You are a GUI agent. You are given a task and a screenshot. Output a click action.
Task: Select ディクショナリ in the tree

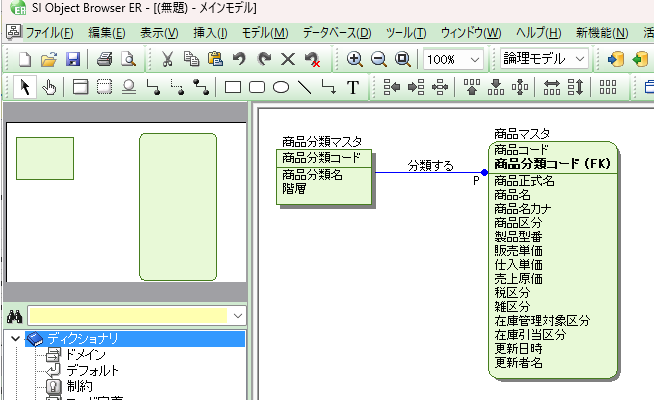click(83, 339)
